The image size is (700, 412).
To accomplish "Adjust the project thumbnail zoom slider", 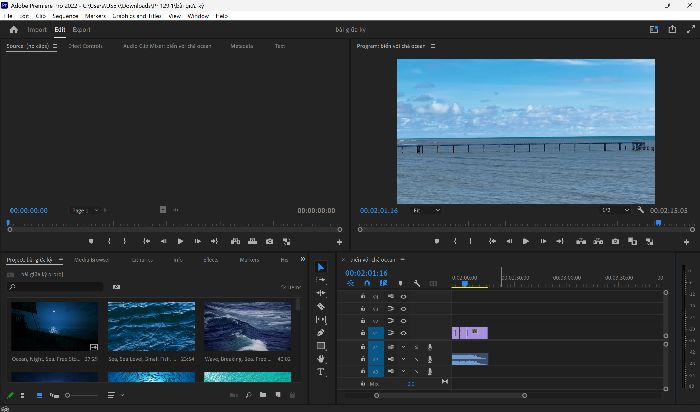I will [82, 395].
